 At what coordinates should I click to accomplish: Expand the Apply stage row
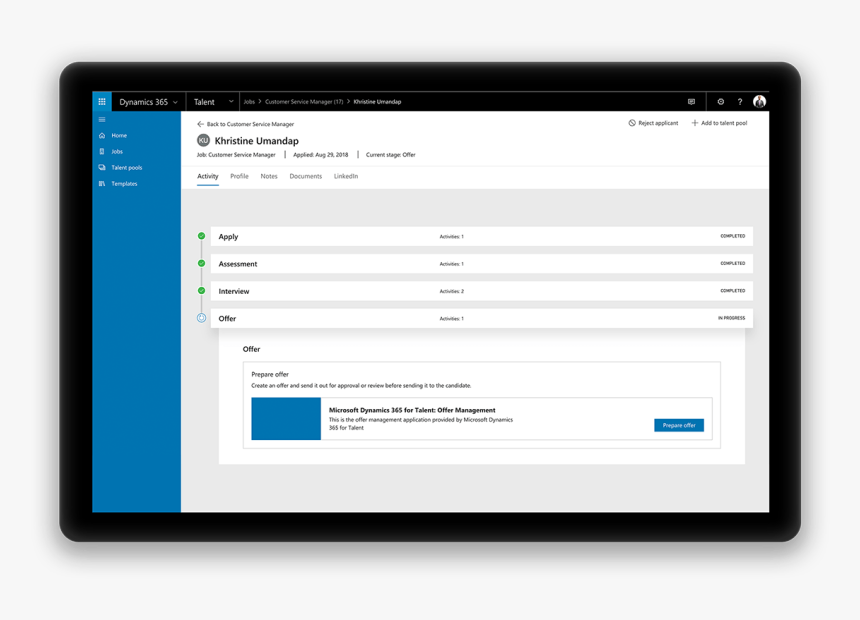tap(482, 236)
